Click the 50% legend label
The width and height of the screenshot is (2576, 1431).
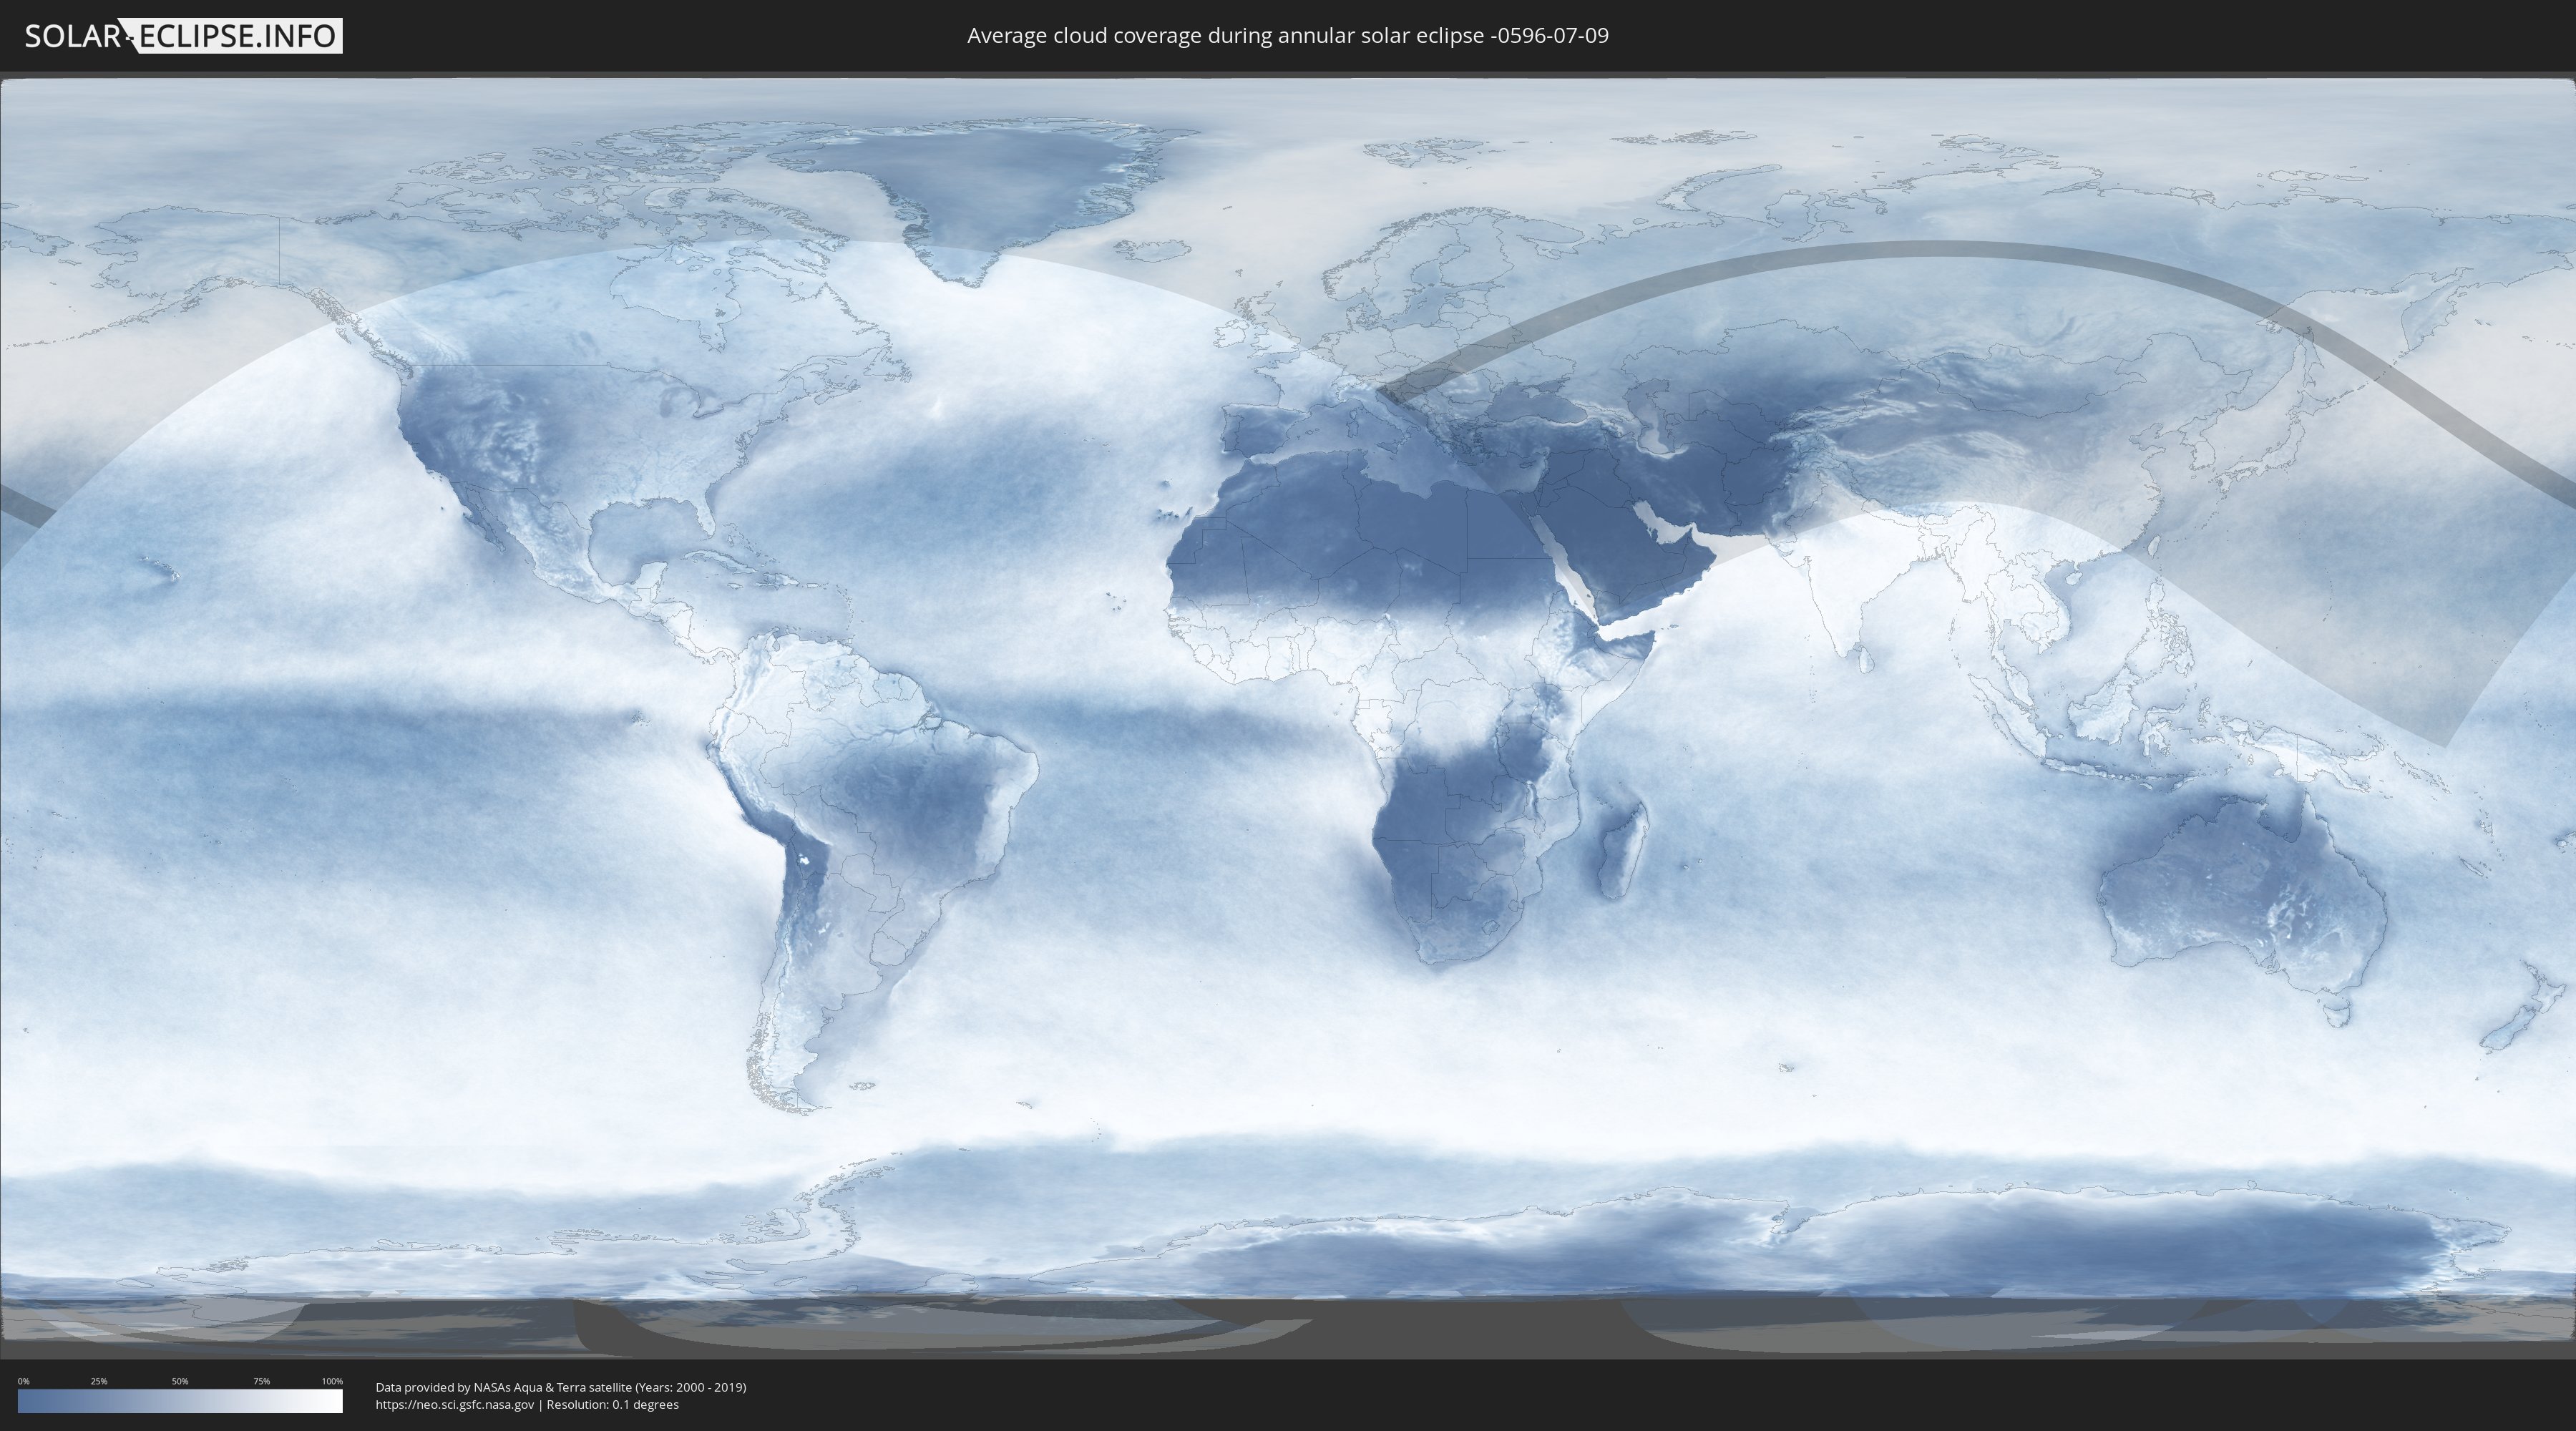point(180,1381)
